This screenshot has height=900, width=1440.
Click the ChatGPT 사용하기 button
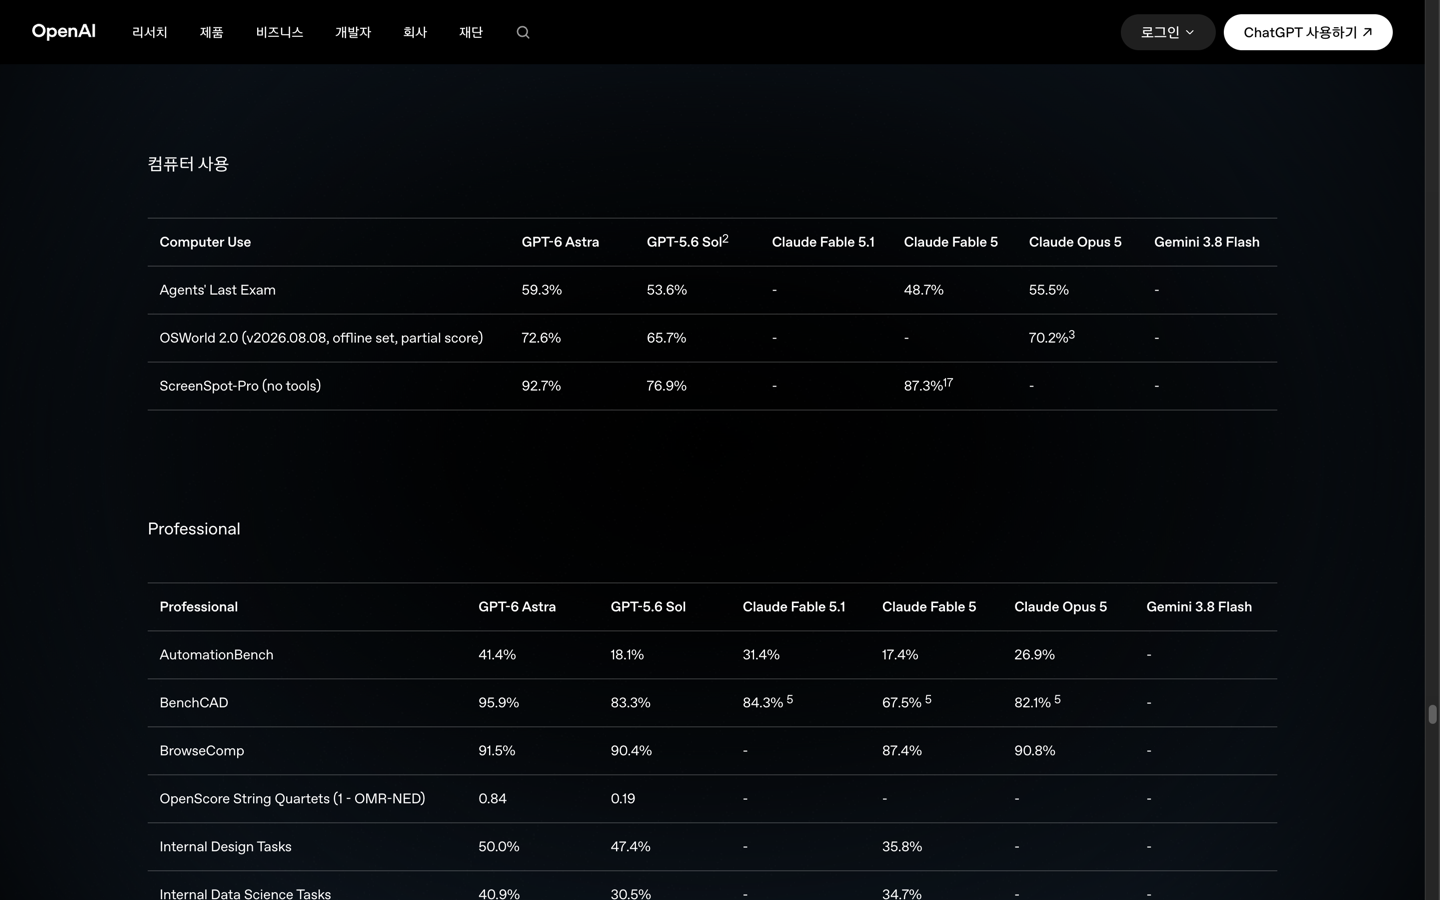1308,32
